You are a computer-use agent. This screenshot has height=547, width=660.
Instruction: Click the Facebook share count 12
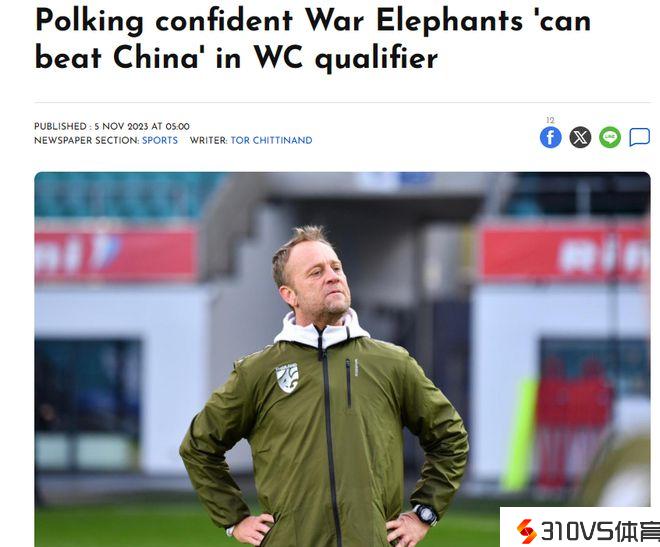(550, 120)
